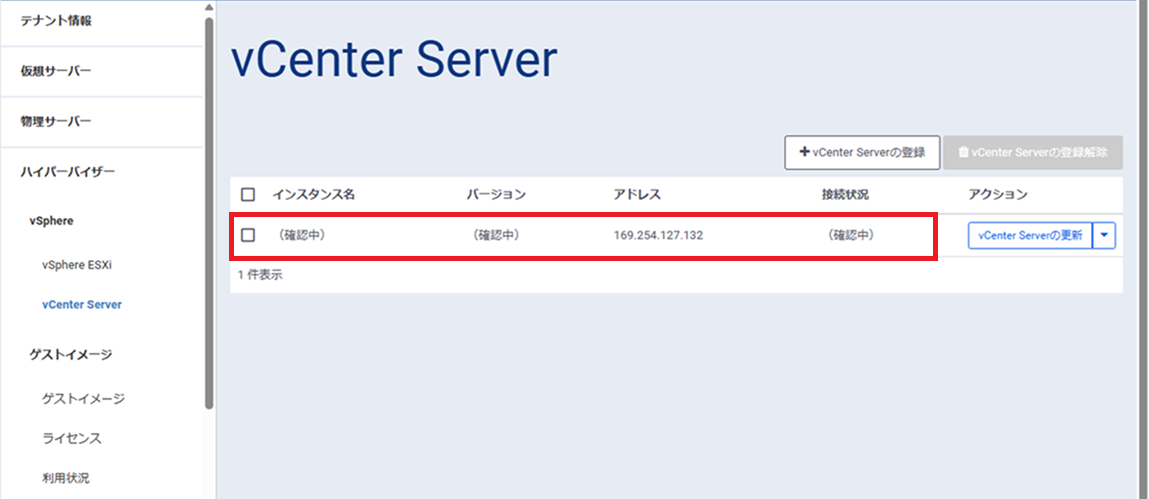Viewport: 1149px width, 499px height.
Task: Check the row checkbox for 169.254.127.132
Action: pos(248,235)
